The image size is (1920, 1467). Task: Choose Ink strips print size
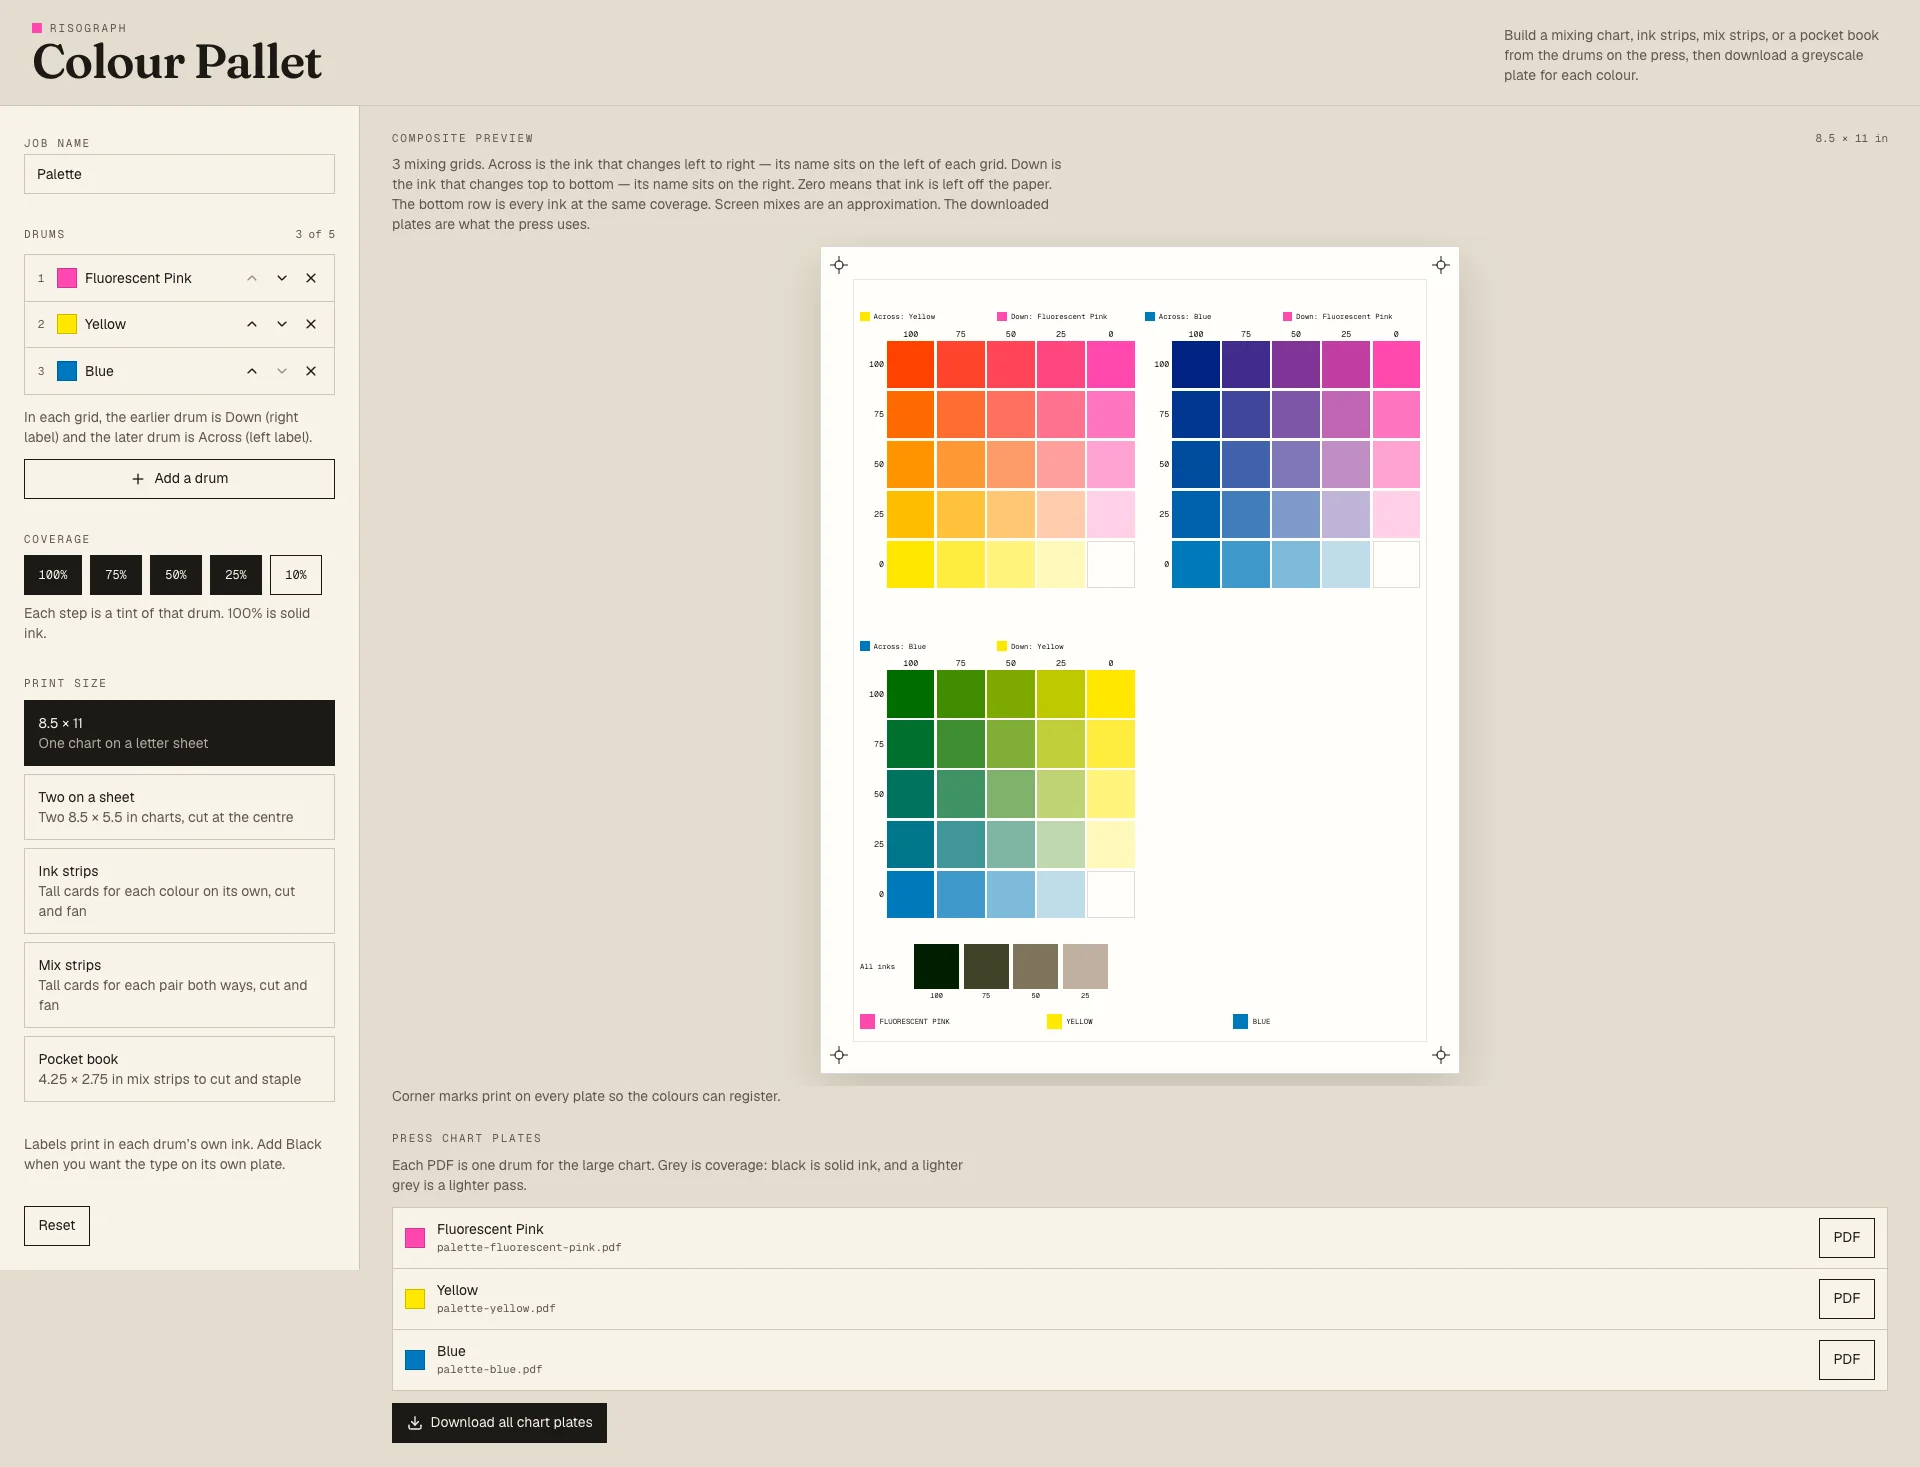tap(179, 891)
